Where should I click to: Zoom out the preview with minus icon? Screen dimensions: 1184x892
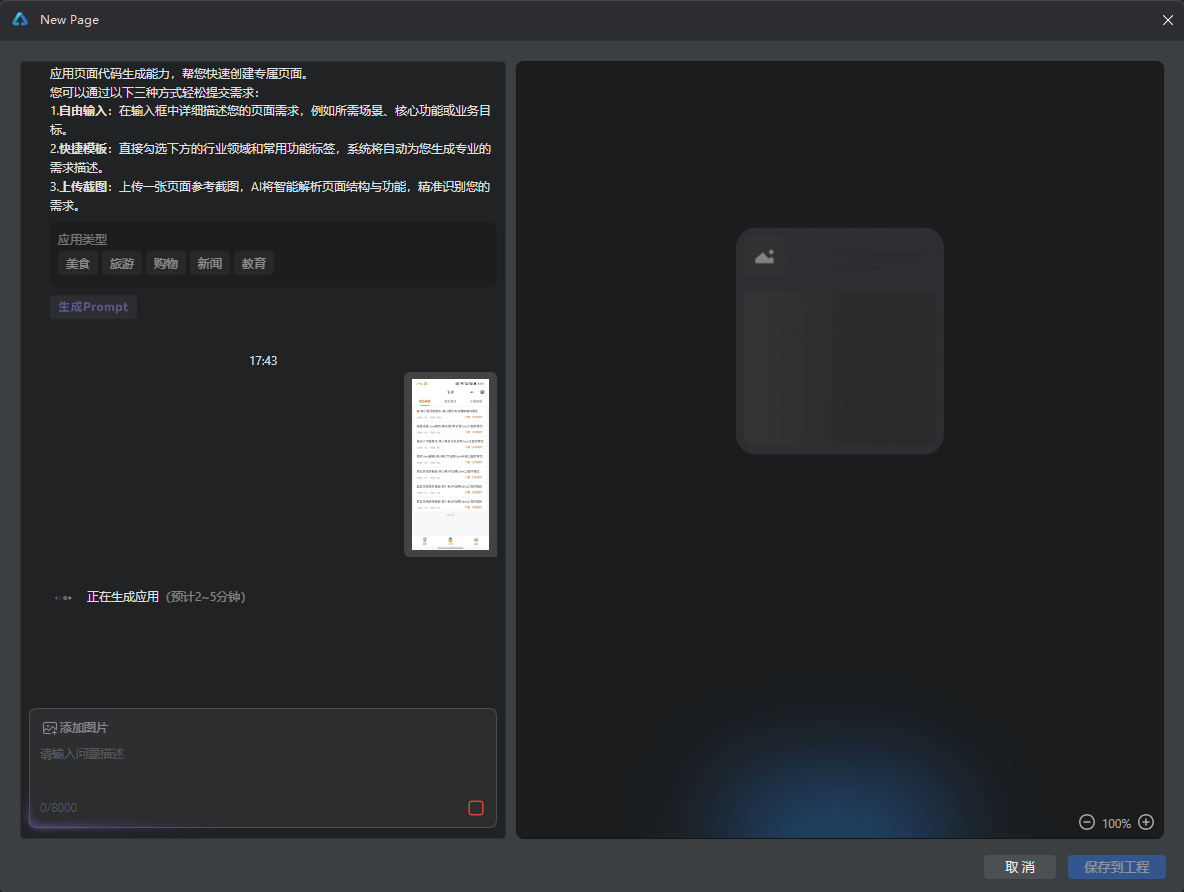1087,823
